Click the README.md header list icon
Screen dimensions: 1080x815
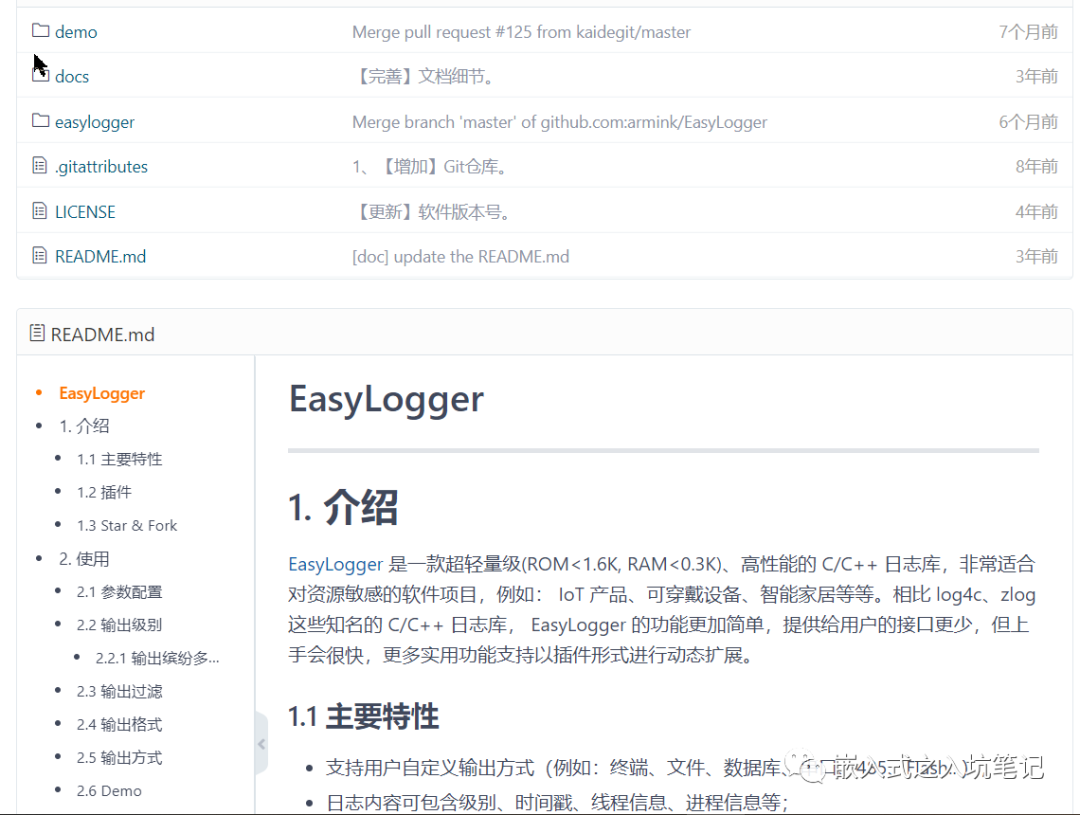point(37,333)
